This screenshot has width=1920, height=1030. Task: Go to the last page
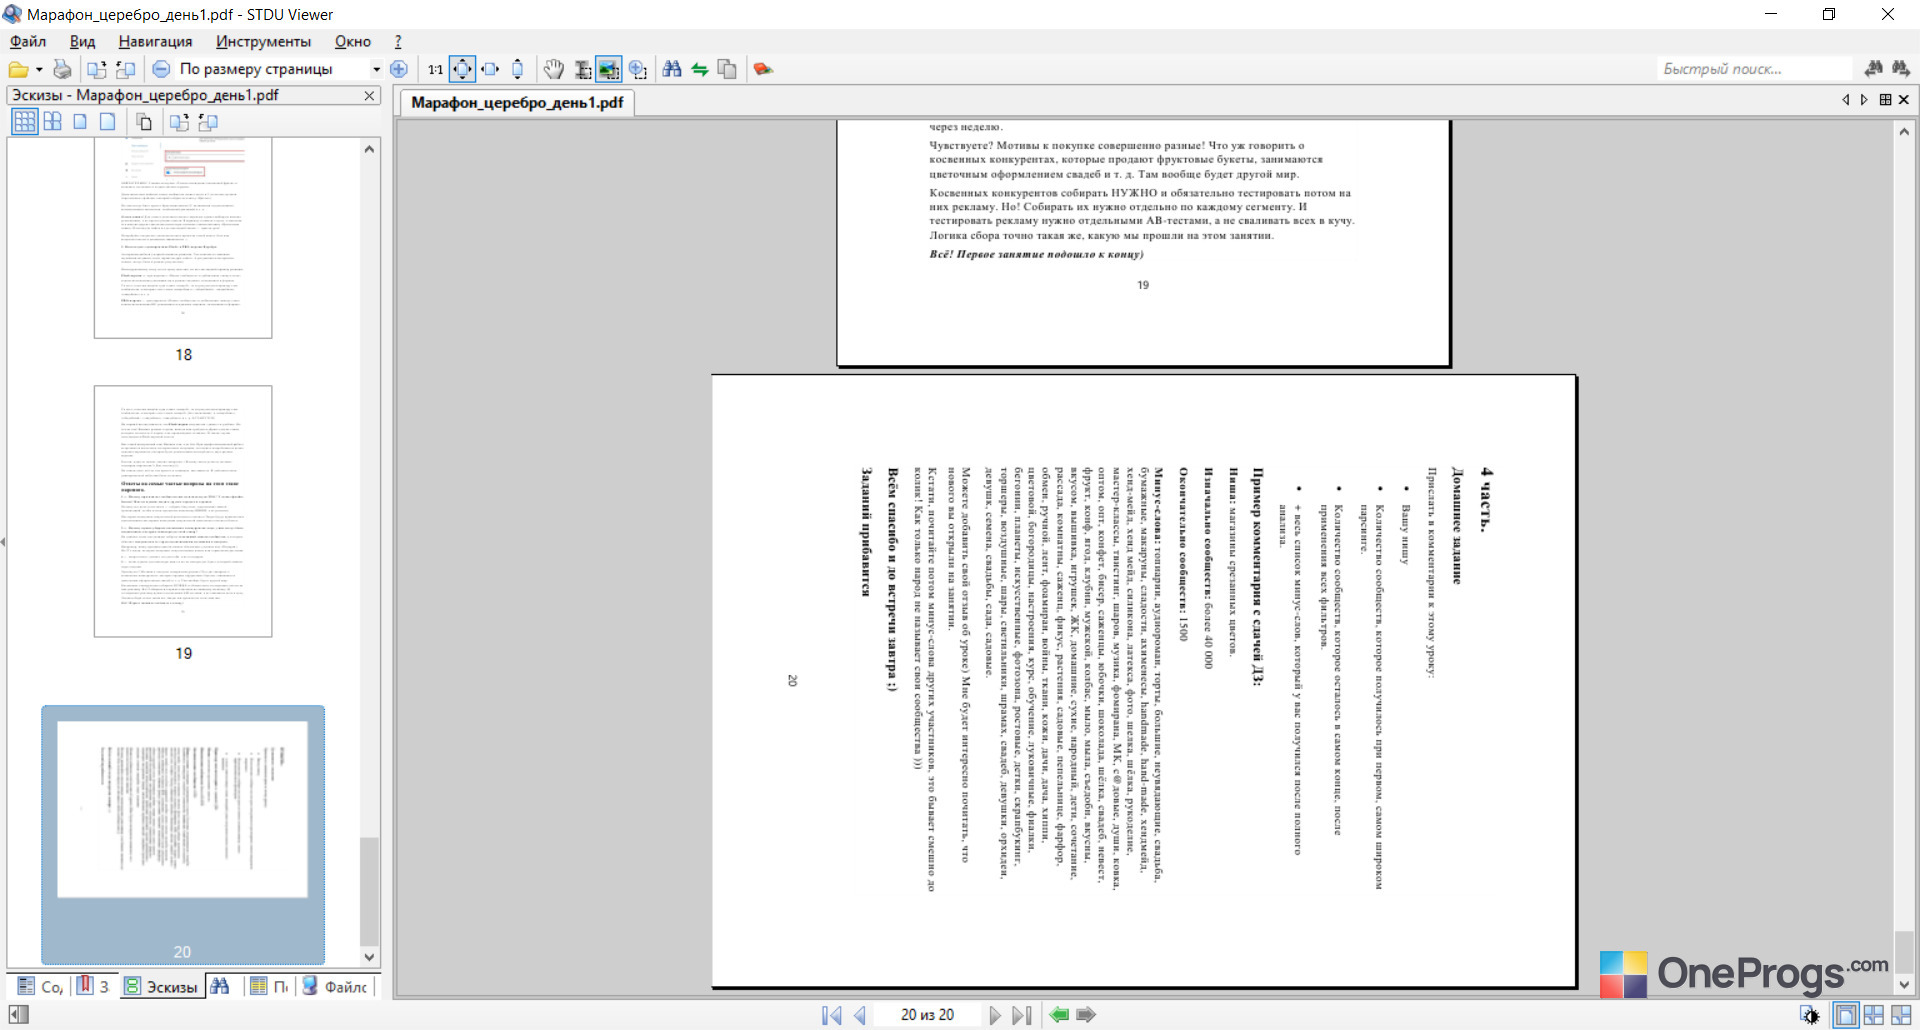pos(1022,1015)
